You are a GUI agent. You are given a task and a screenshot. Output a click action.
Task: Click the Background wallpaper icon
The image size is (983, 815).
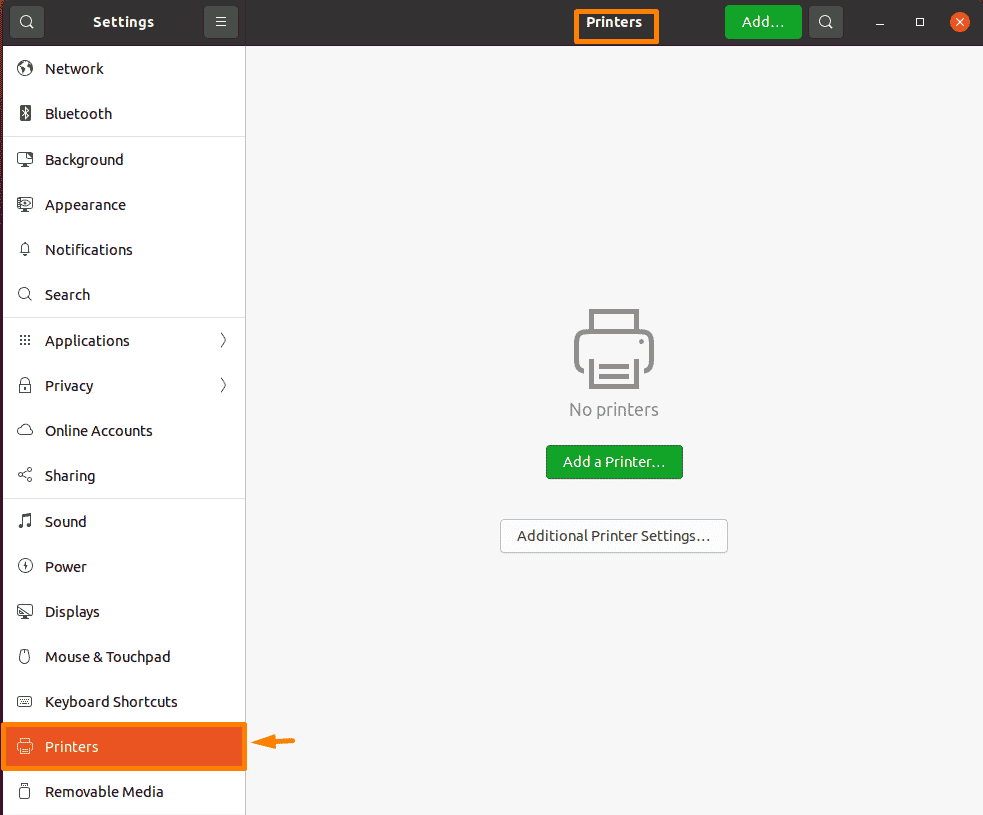pyautogui.click(x=24, y=159)
